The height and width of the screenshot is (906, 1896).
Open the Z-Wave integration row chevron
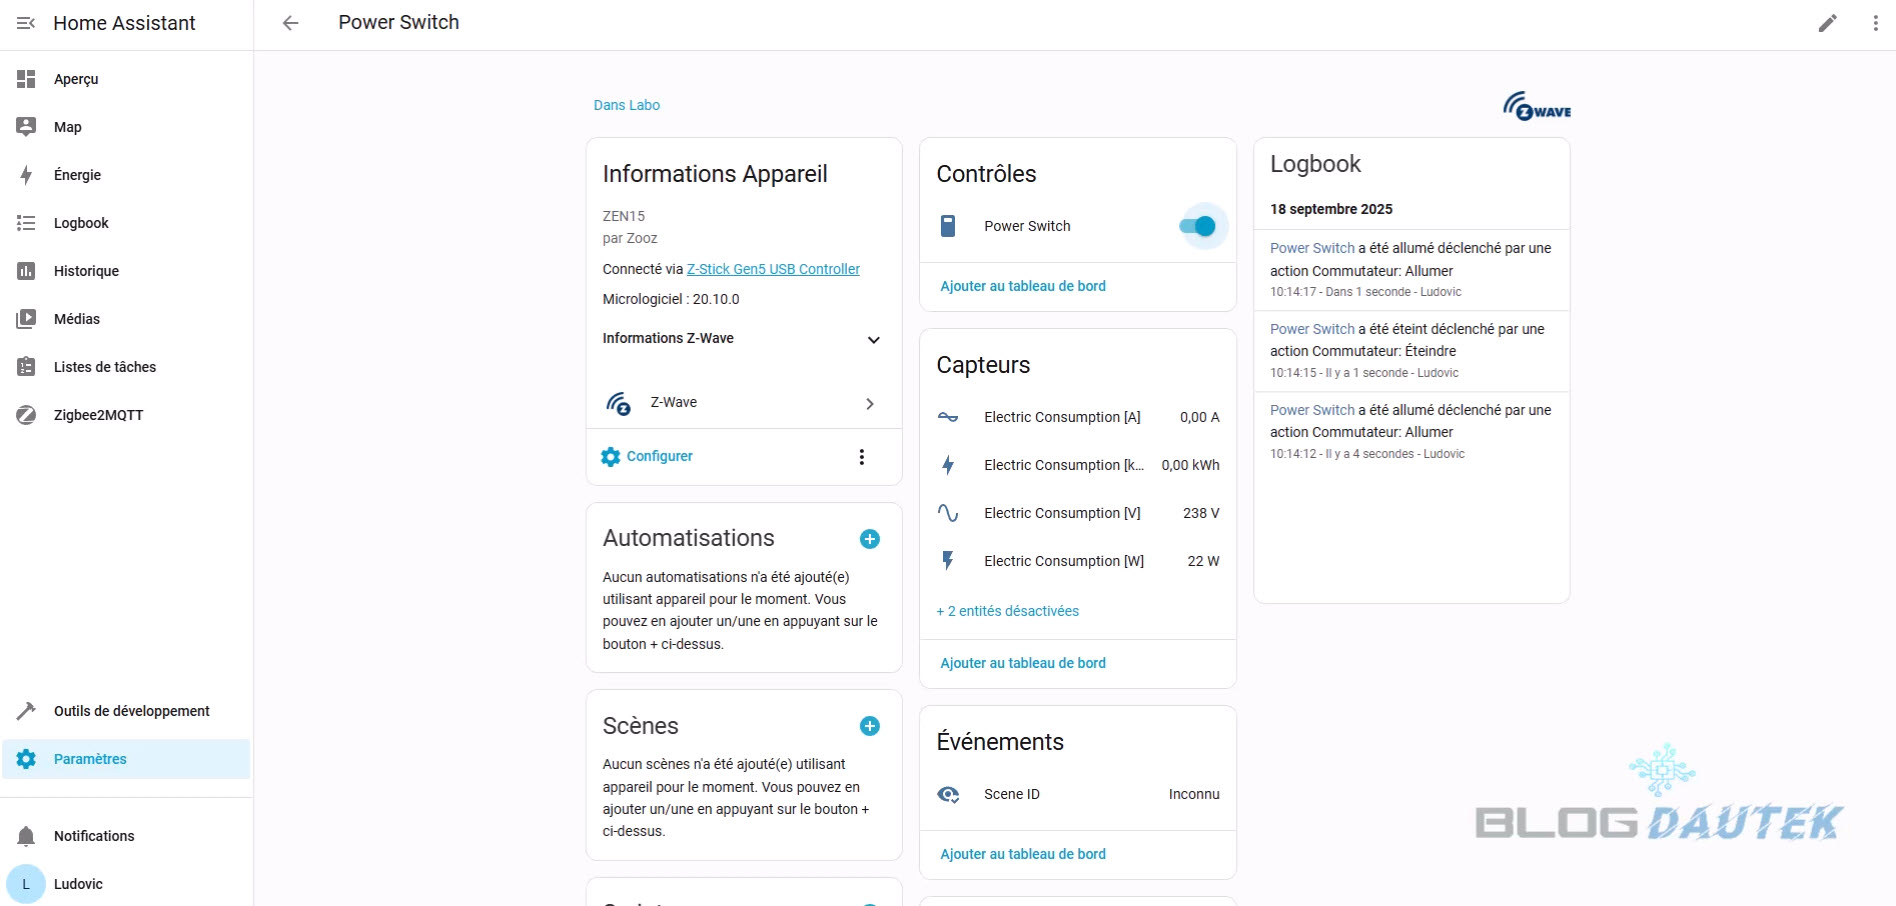[869, 403]
